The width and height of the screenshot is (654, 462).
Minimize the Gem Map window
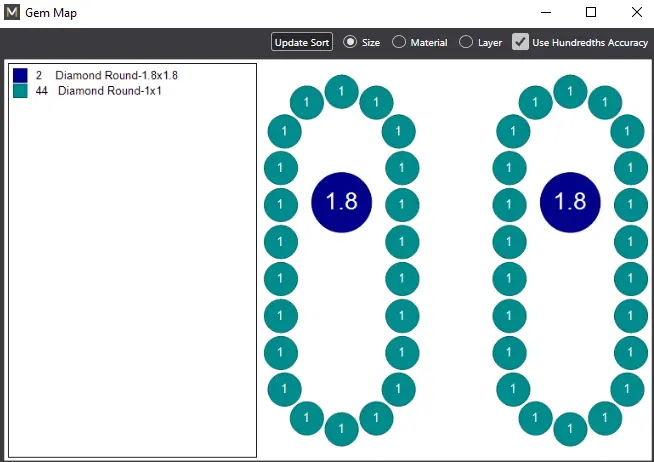point(546,13)
